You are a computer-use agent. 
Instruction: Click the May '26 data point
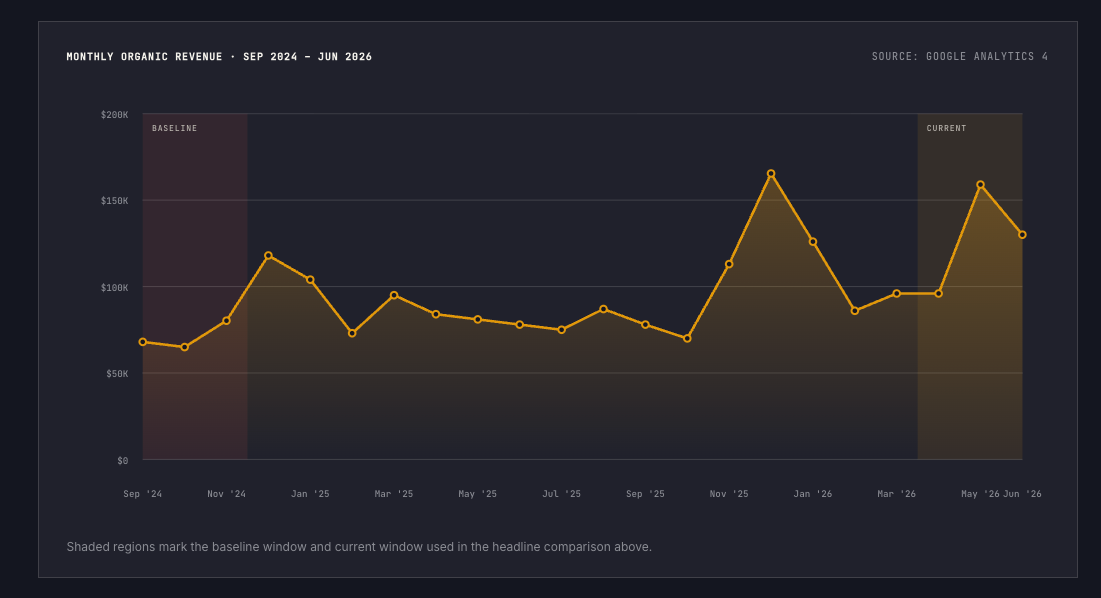980,185
